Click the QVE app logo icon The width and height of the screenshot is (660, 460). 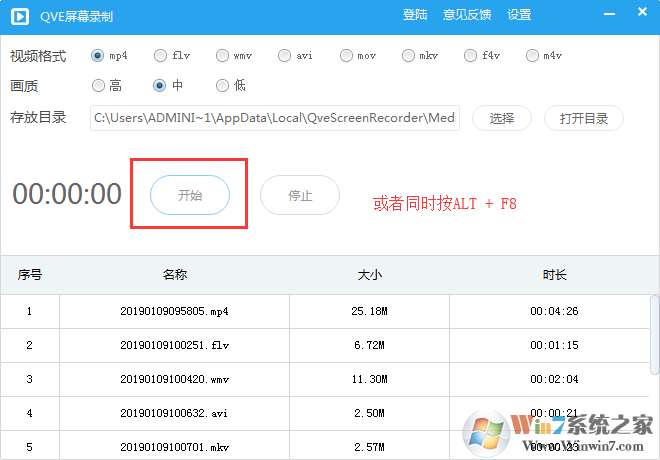[19, 15]
